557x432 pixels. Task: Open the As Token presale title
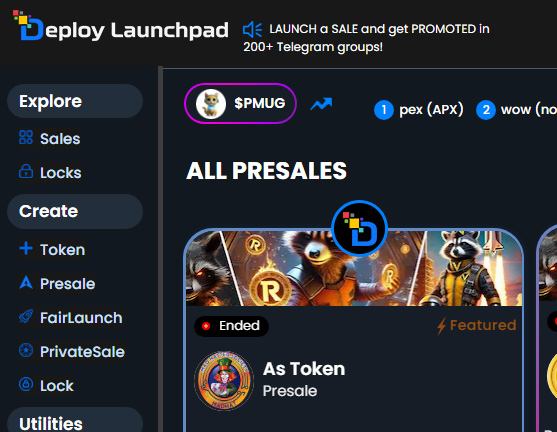click(x=304, y=369)
